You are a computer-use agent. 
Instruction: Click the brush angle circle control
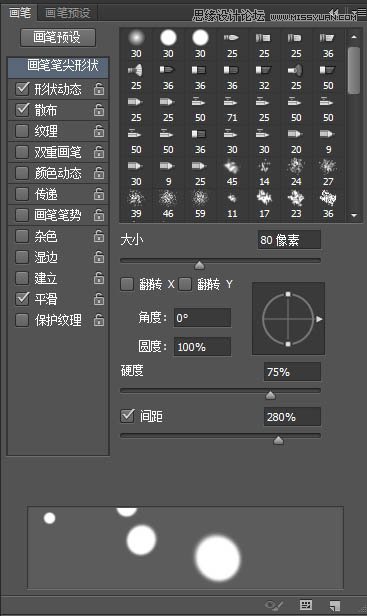tap(288, 319)
